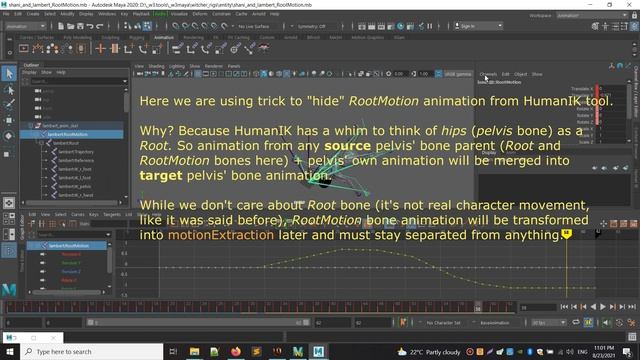The width and height of the screenshot is (640, 360).
Task: Click the Play forwards button
Action: [602, 307]
